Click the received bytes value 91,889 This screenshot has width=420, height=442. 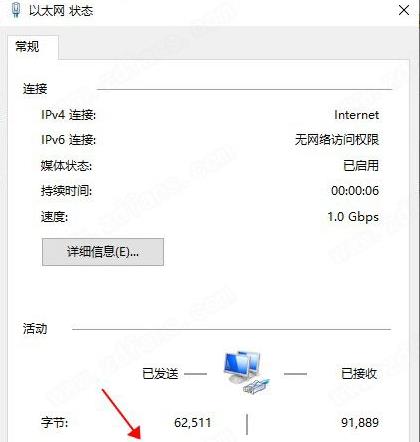coord(360,423)
